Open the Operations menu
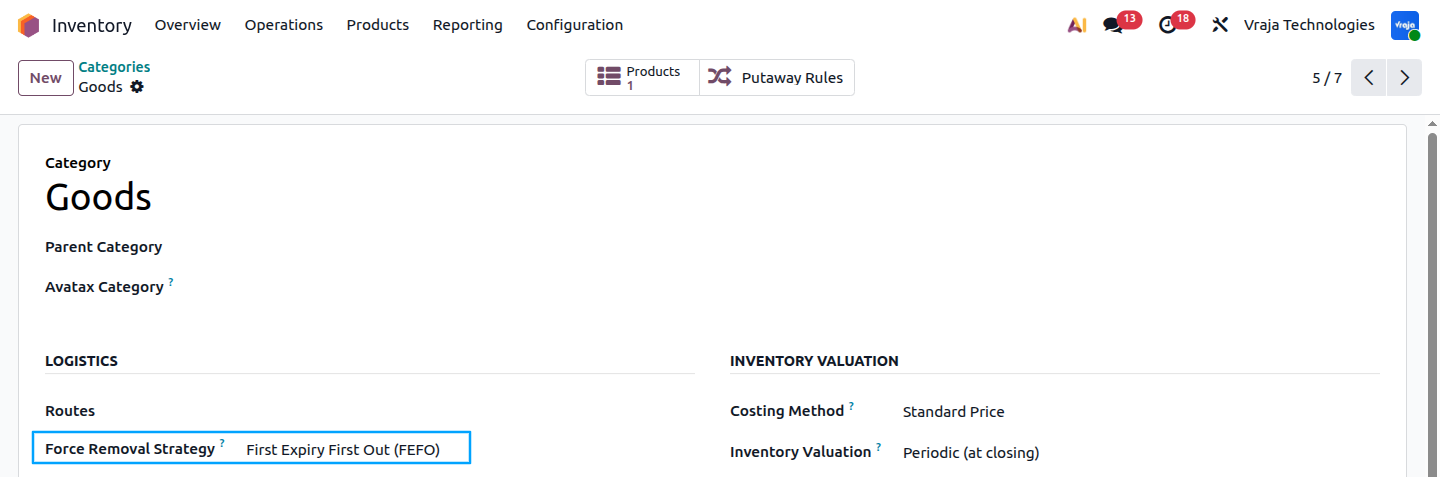The height and width of the screenshot is (477, 1440). pos(284,25)
